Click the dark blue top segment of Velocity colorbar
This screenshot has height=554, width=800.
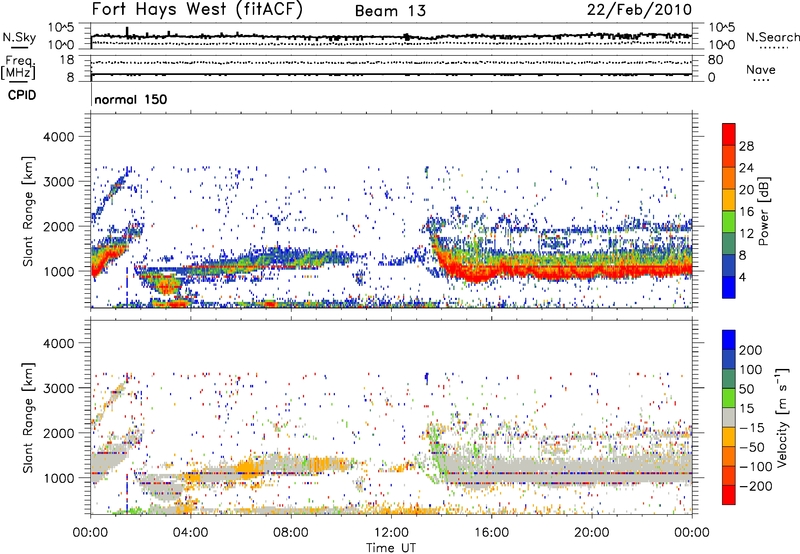[x=729, y=340]
